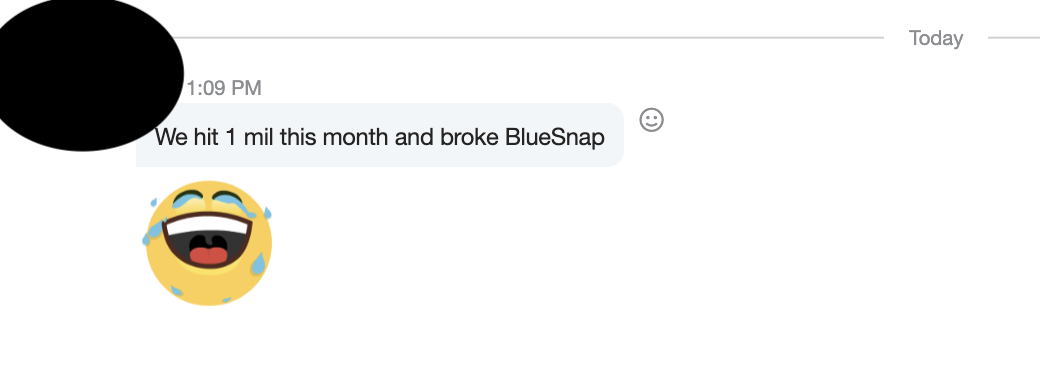Click the 1:09 PM timestamp
The image size is (1040, 376).
click(x=224, y=88)
